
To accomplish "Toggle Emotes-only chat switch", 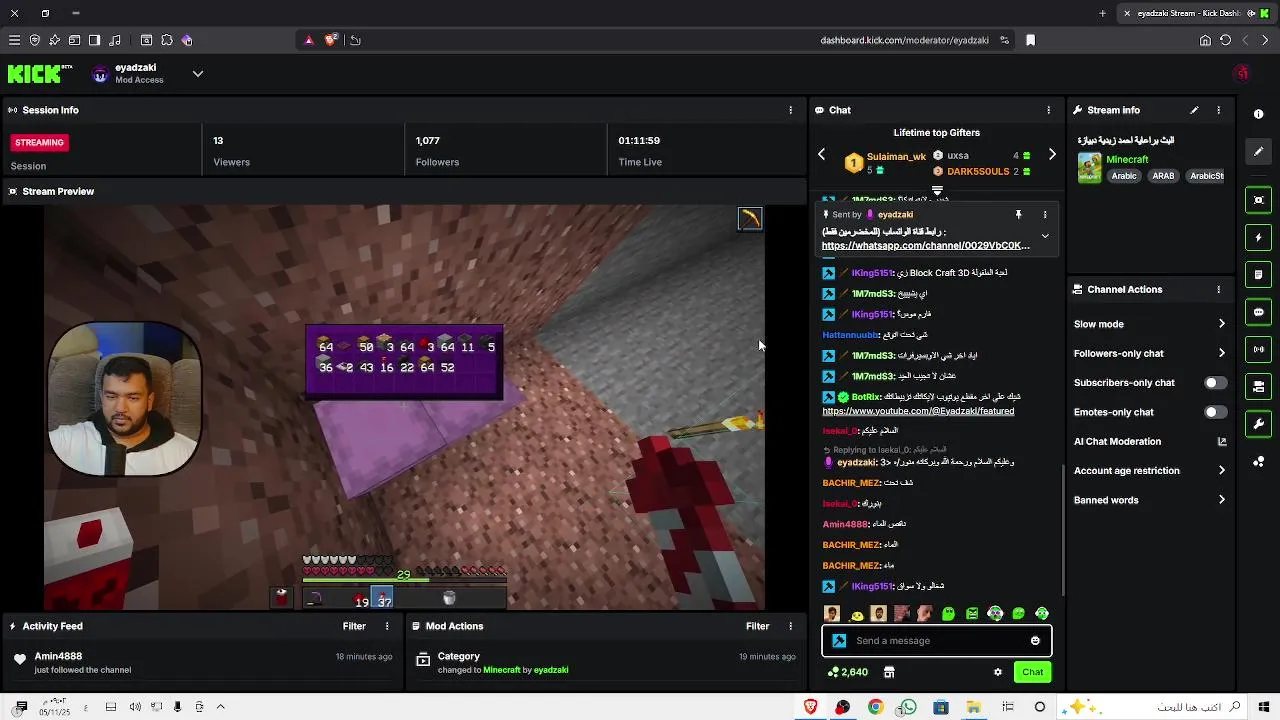I will [x=1215, y=412].
